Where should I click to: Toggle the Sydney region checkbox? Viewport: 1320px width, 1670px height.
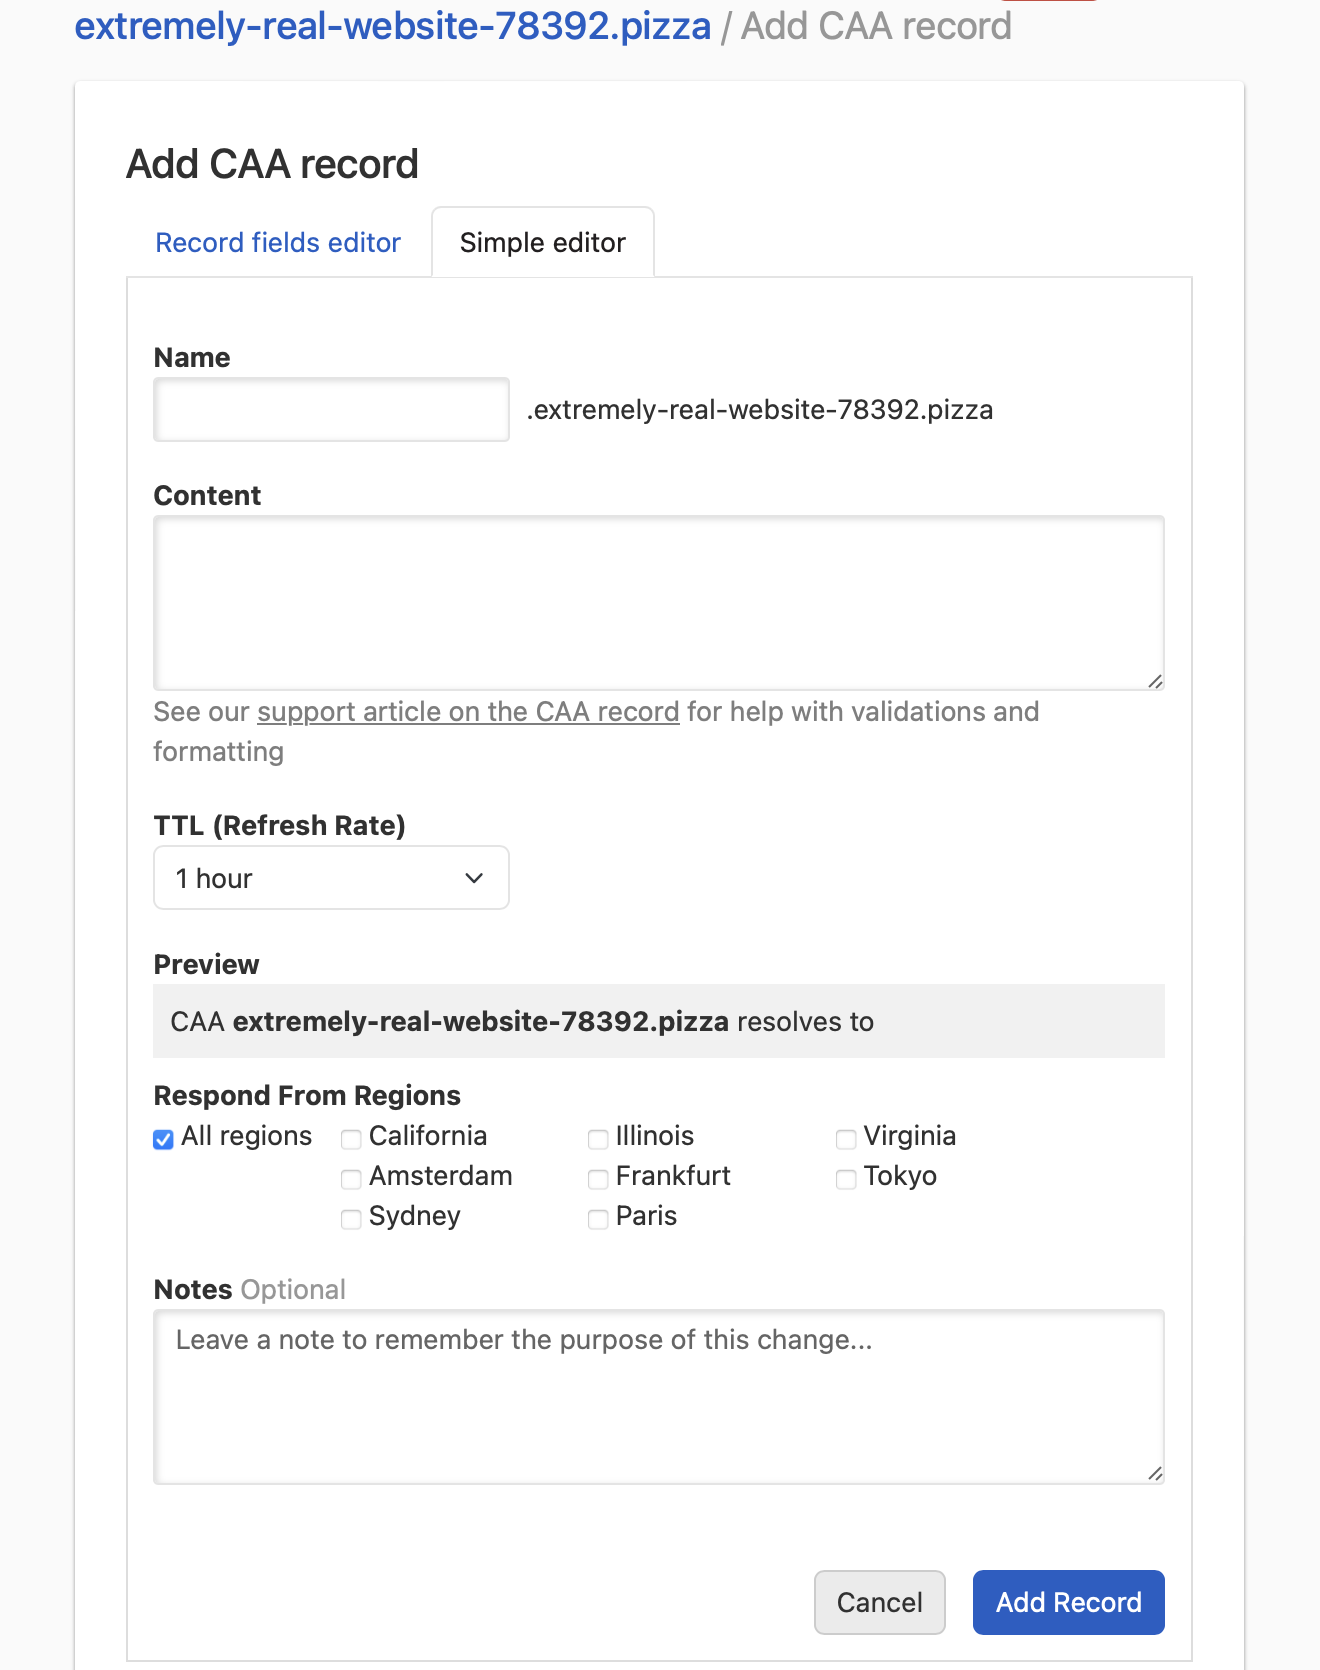tap(351, 1219)
